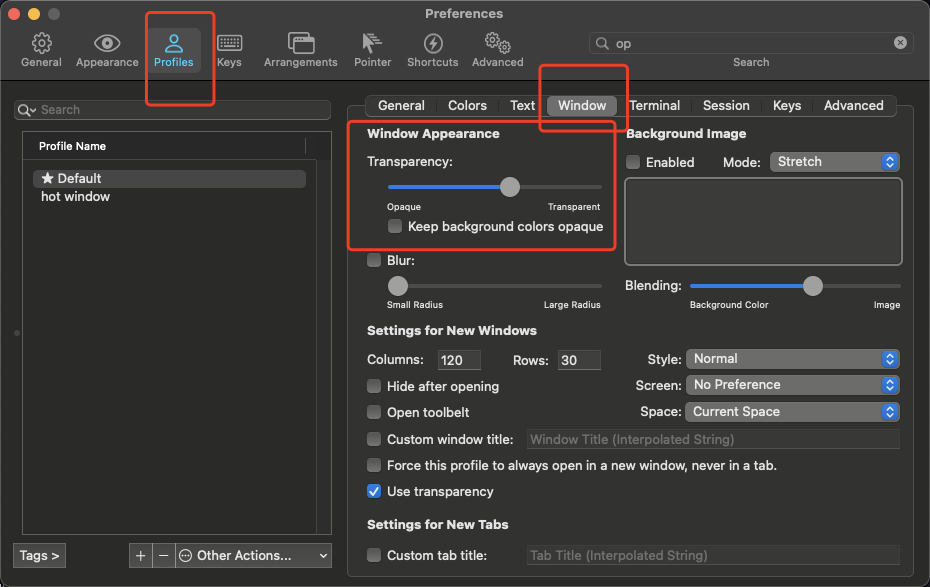Open Shortcuts preferences lightning icon
This screenshot has width=930, height=587.
(x=432, y=43)
